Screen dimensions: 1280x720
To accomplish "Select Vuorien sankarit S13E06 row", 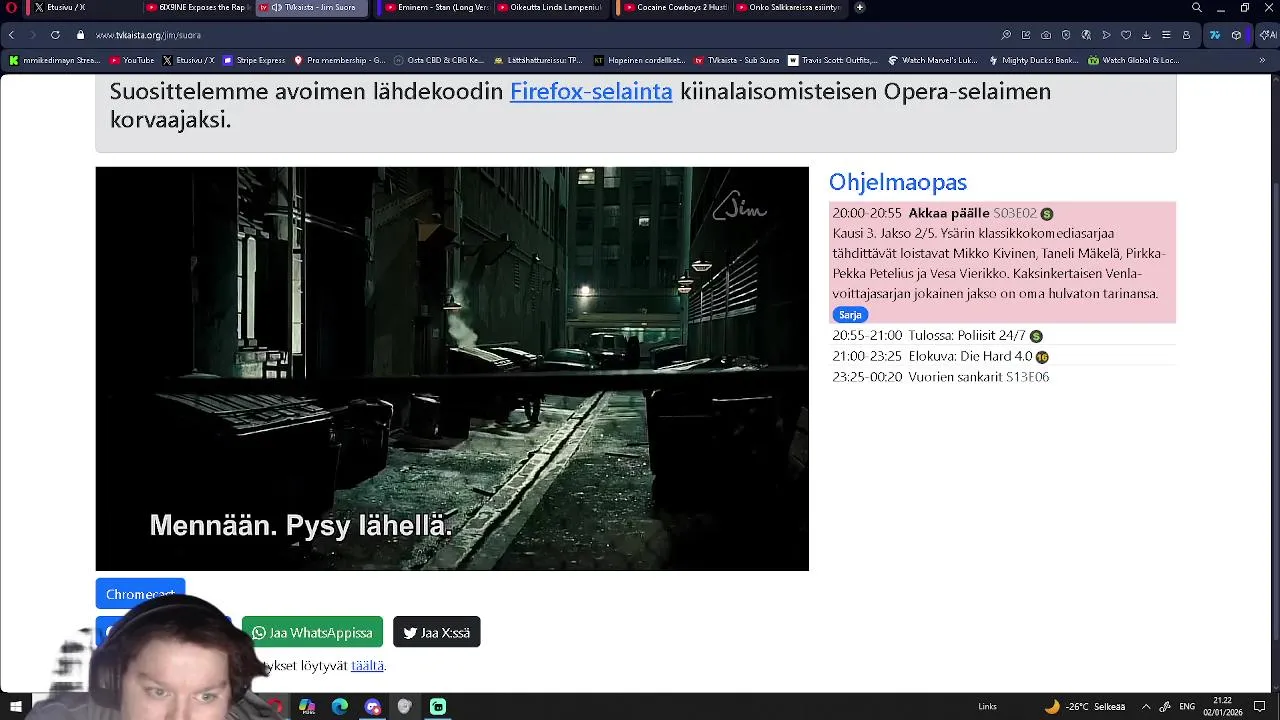I will (1002, 377).
